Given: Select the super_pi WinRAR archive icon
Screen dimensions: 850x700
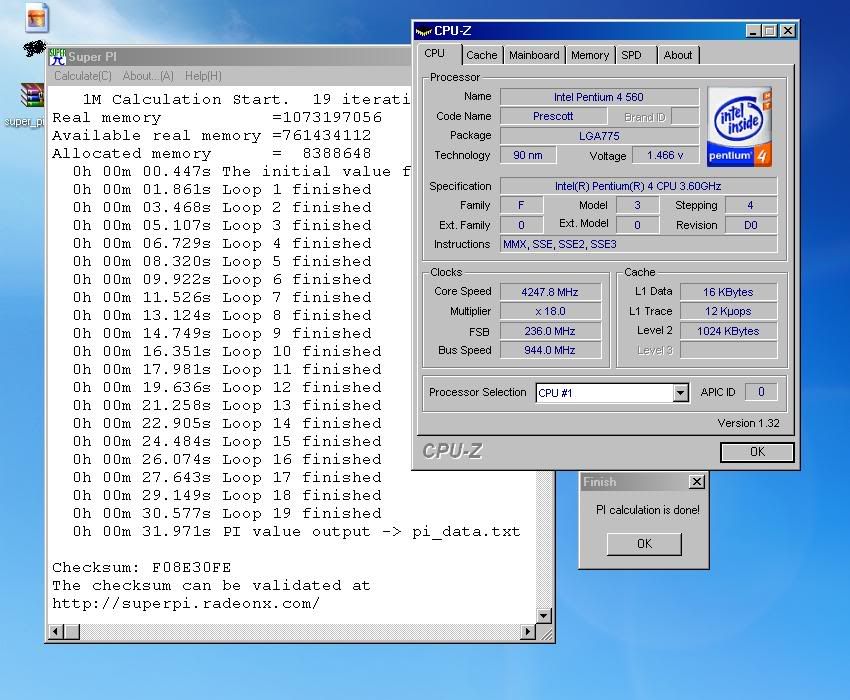Looking at the screenshot, I should [x=32, y=95].
